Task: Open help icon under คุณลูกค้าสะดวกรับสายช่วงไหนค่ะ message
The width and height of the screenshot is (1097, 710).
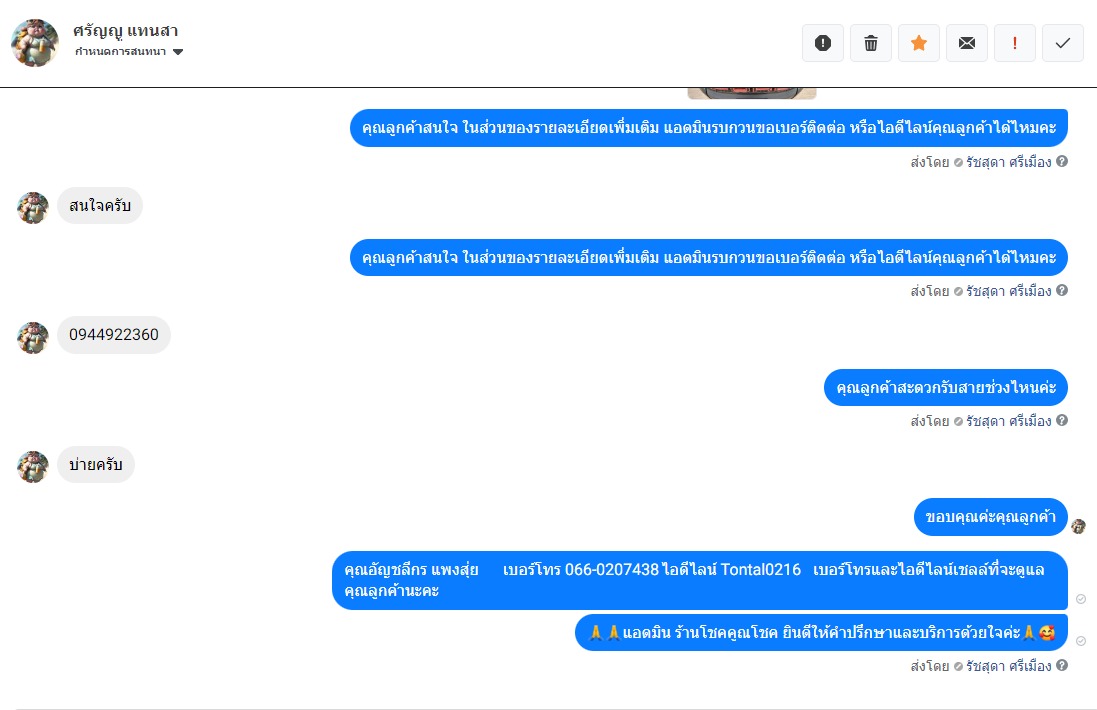Action: (1062, 420)
